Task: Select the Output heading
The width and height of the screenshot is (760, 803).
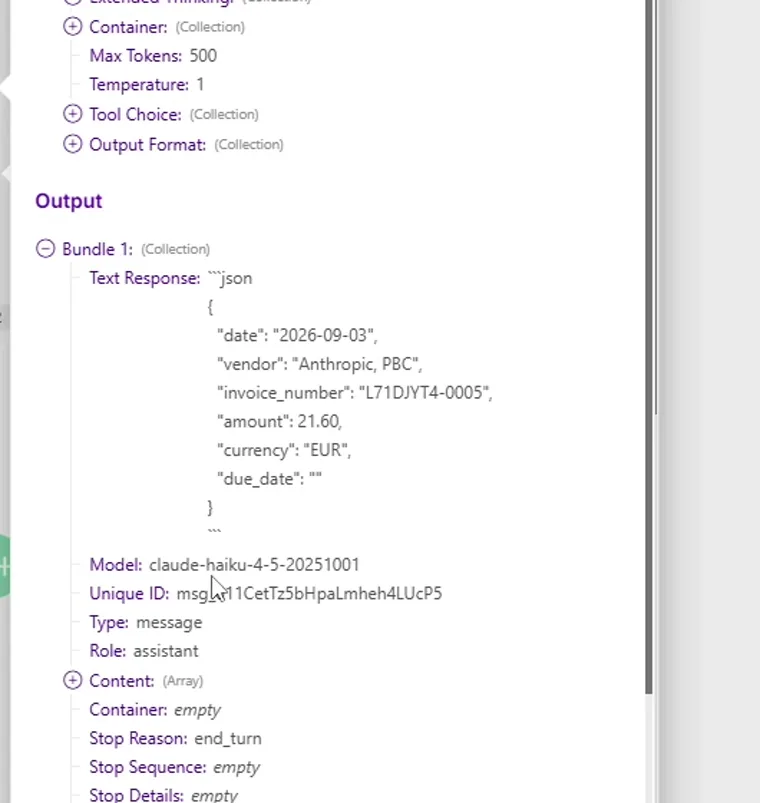Action: [69, 201]
